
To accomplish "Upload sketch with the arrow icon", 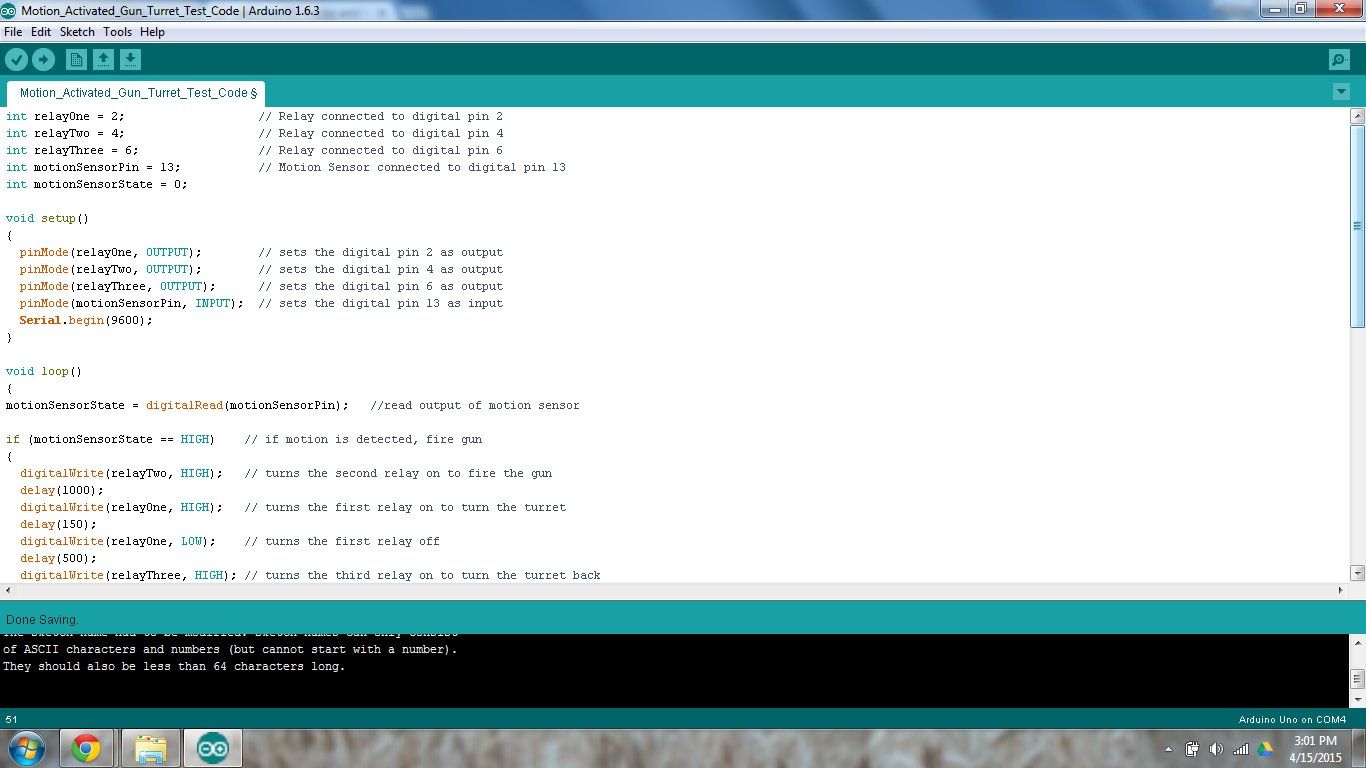I will point(43,60).
